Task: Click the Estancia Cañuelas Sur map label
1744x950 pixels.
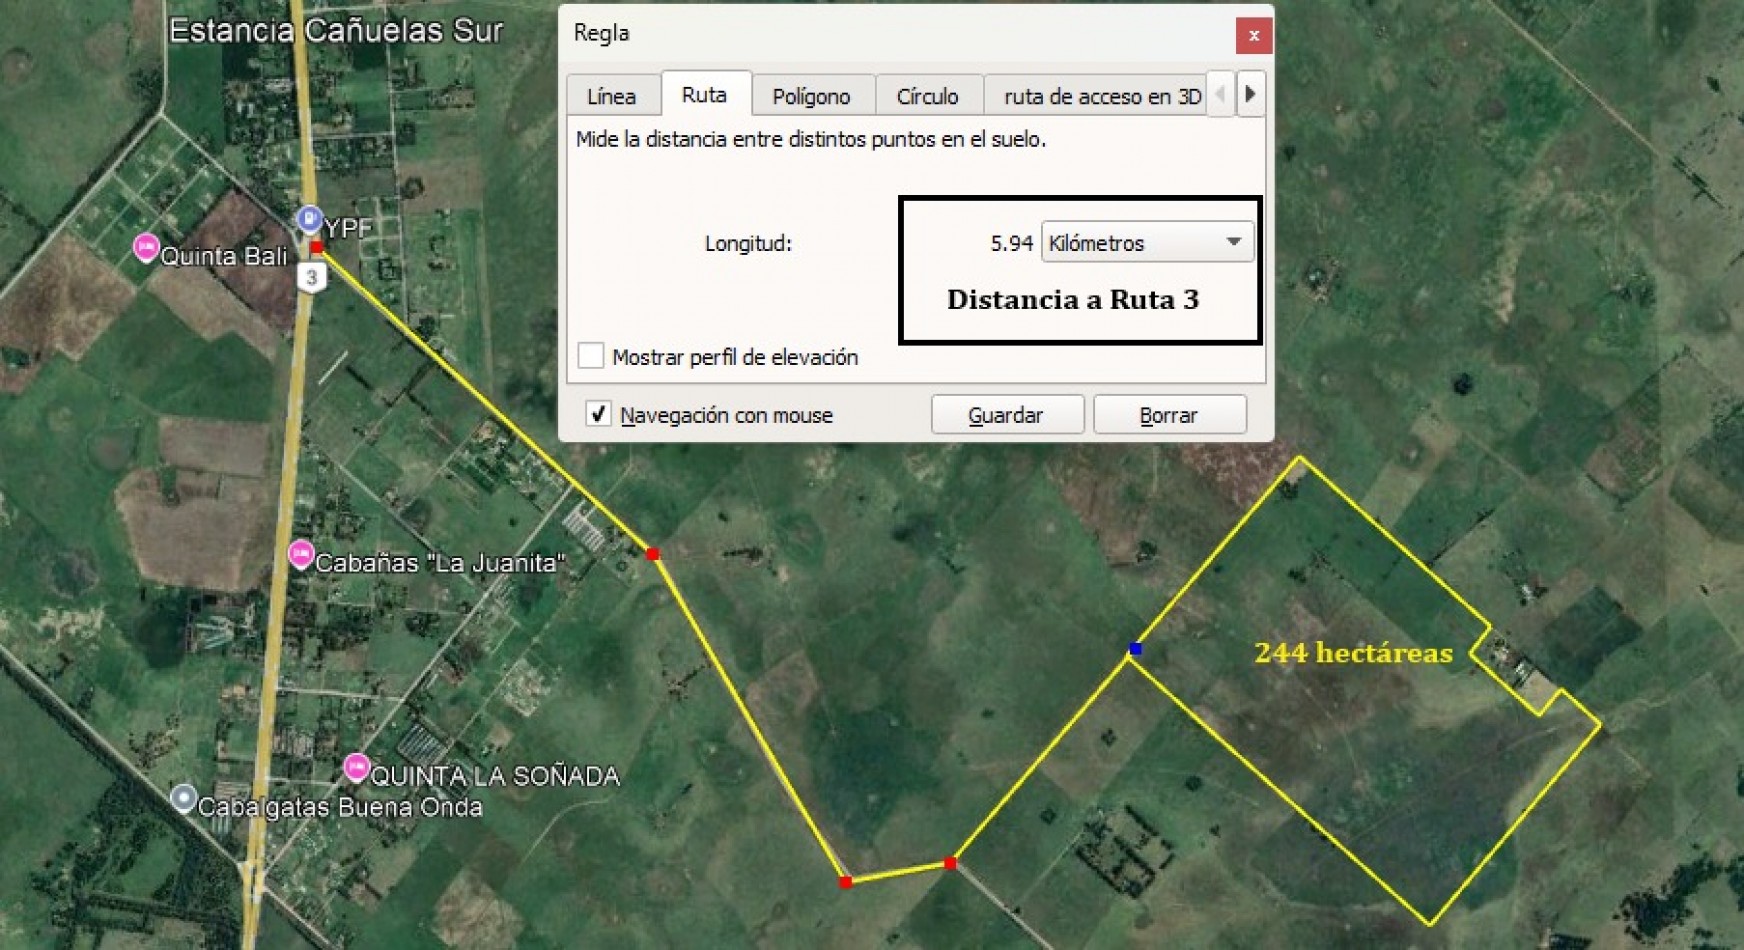Action: [335, 31]
